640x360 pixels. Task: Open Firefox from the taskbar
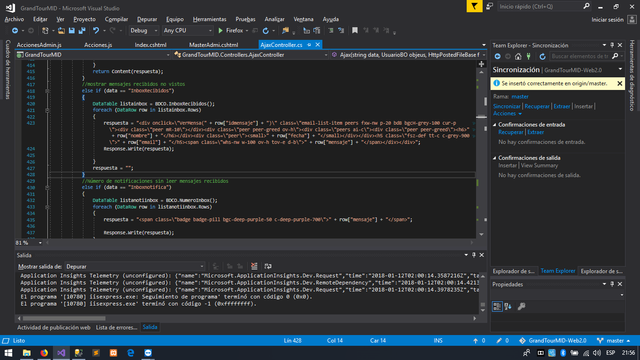(44, 353)
